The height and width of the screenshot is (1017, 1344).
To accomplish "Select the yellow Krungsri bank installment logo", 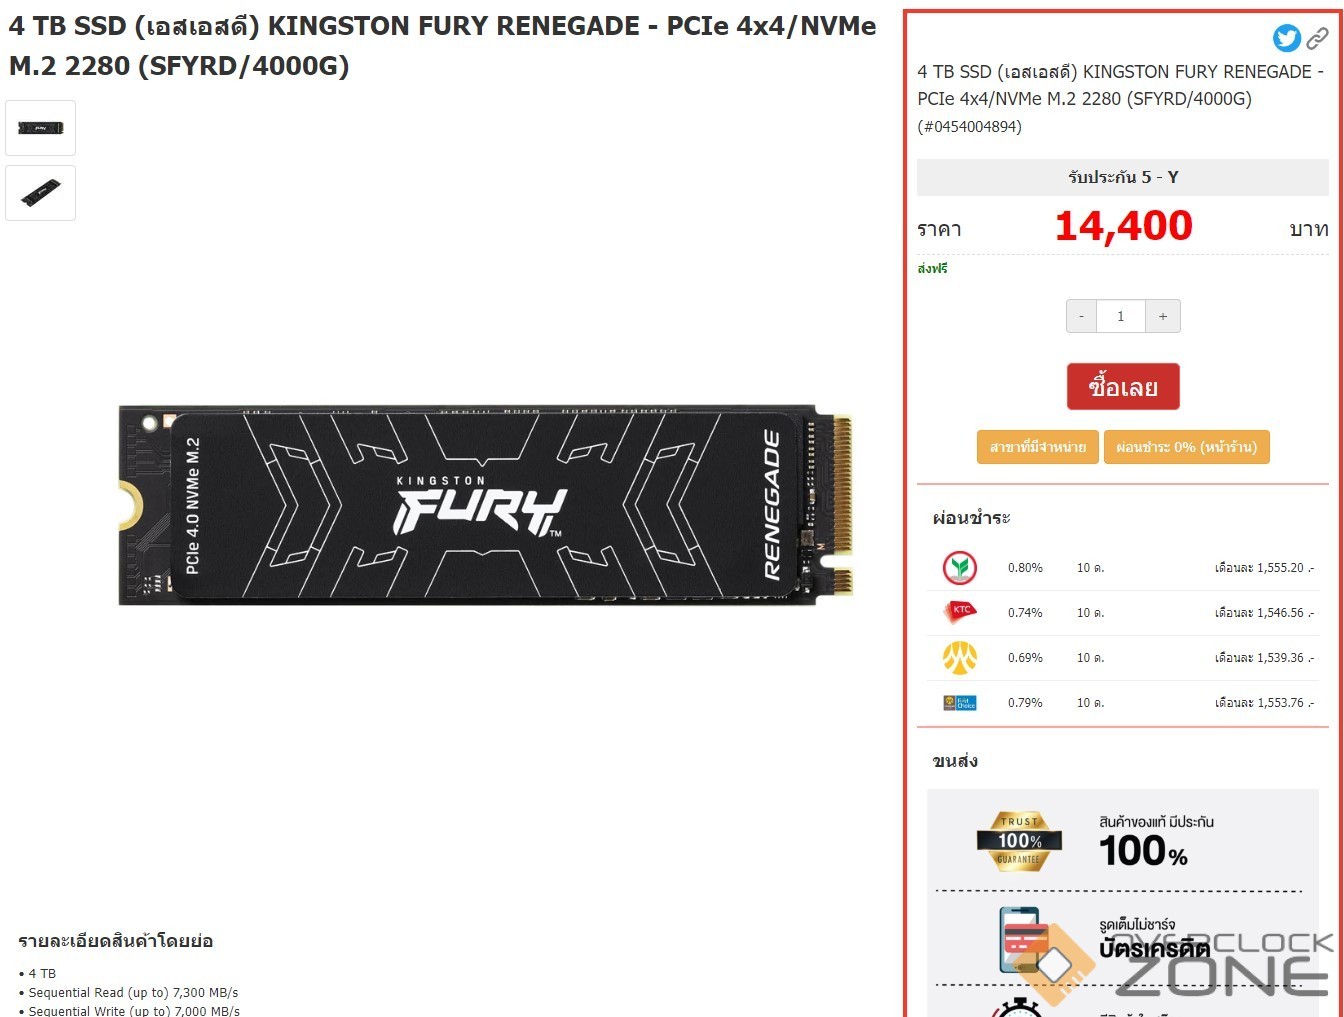I will click(x=960, y=657).
